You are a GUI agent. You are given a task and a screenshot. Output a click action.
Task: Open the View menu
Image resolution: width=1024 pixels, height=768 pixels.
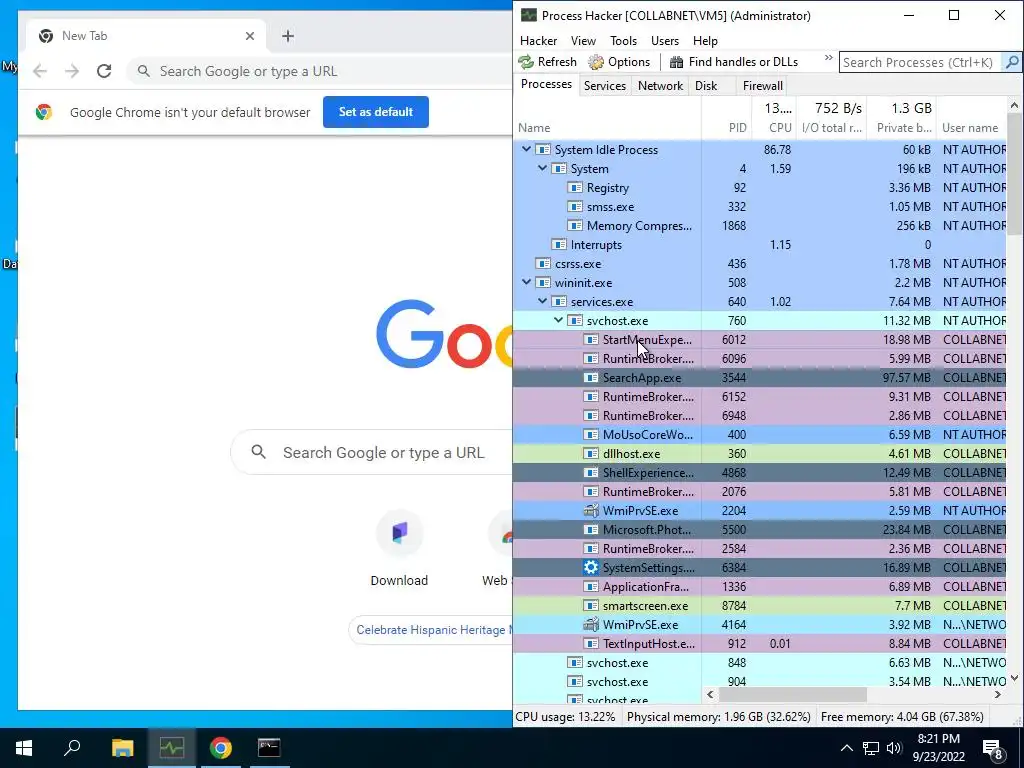point(583,40)
